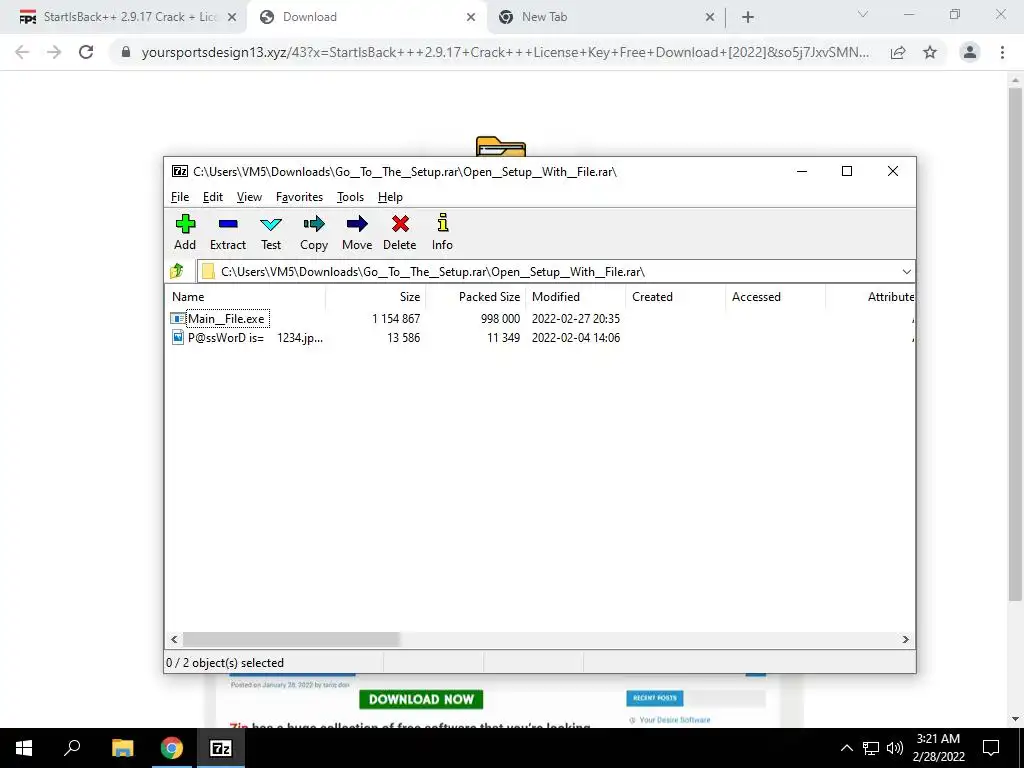Screen dimensions: 1024x768
Task: Open network status tray icon
Action: click(x=871, y=748)
